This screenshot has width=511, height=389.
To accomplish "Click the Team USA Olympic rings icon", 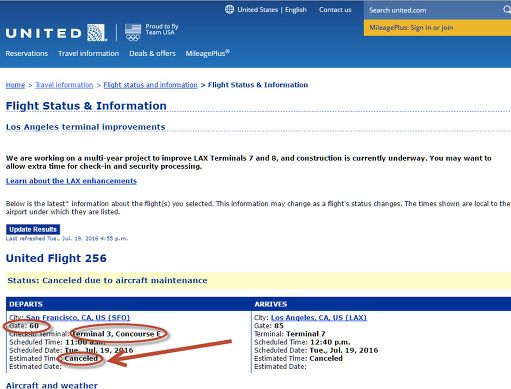I will (x=133, y=32).
